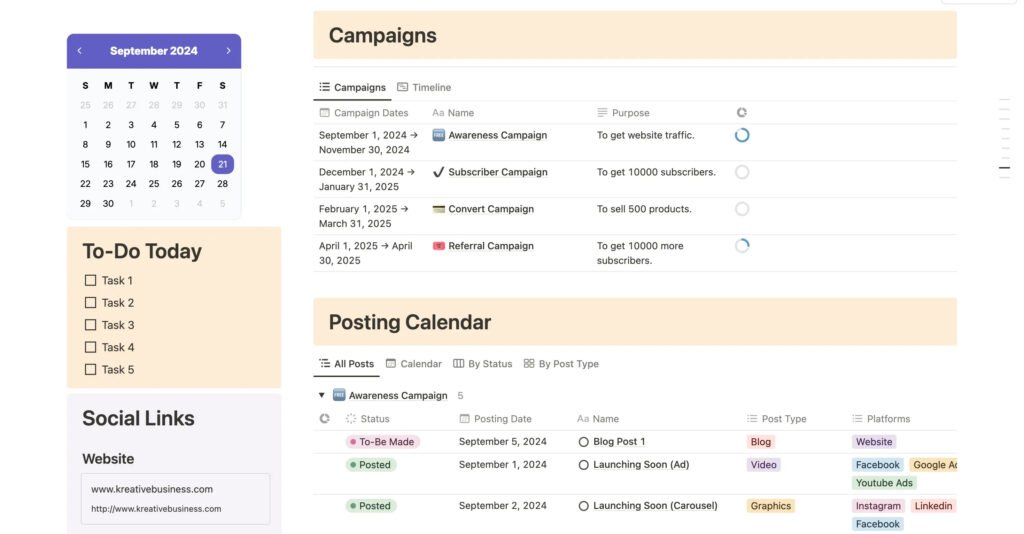The image size is (1024, 534).
Task: Click the Blog post type tag
Action: tap(760, 442)
